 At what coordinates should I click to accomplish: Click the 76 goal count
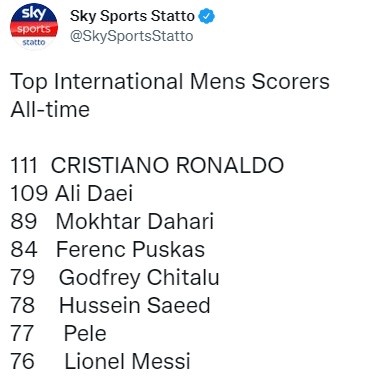pyautogui.click(x=22, y=361)
